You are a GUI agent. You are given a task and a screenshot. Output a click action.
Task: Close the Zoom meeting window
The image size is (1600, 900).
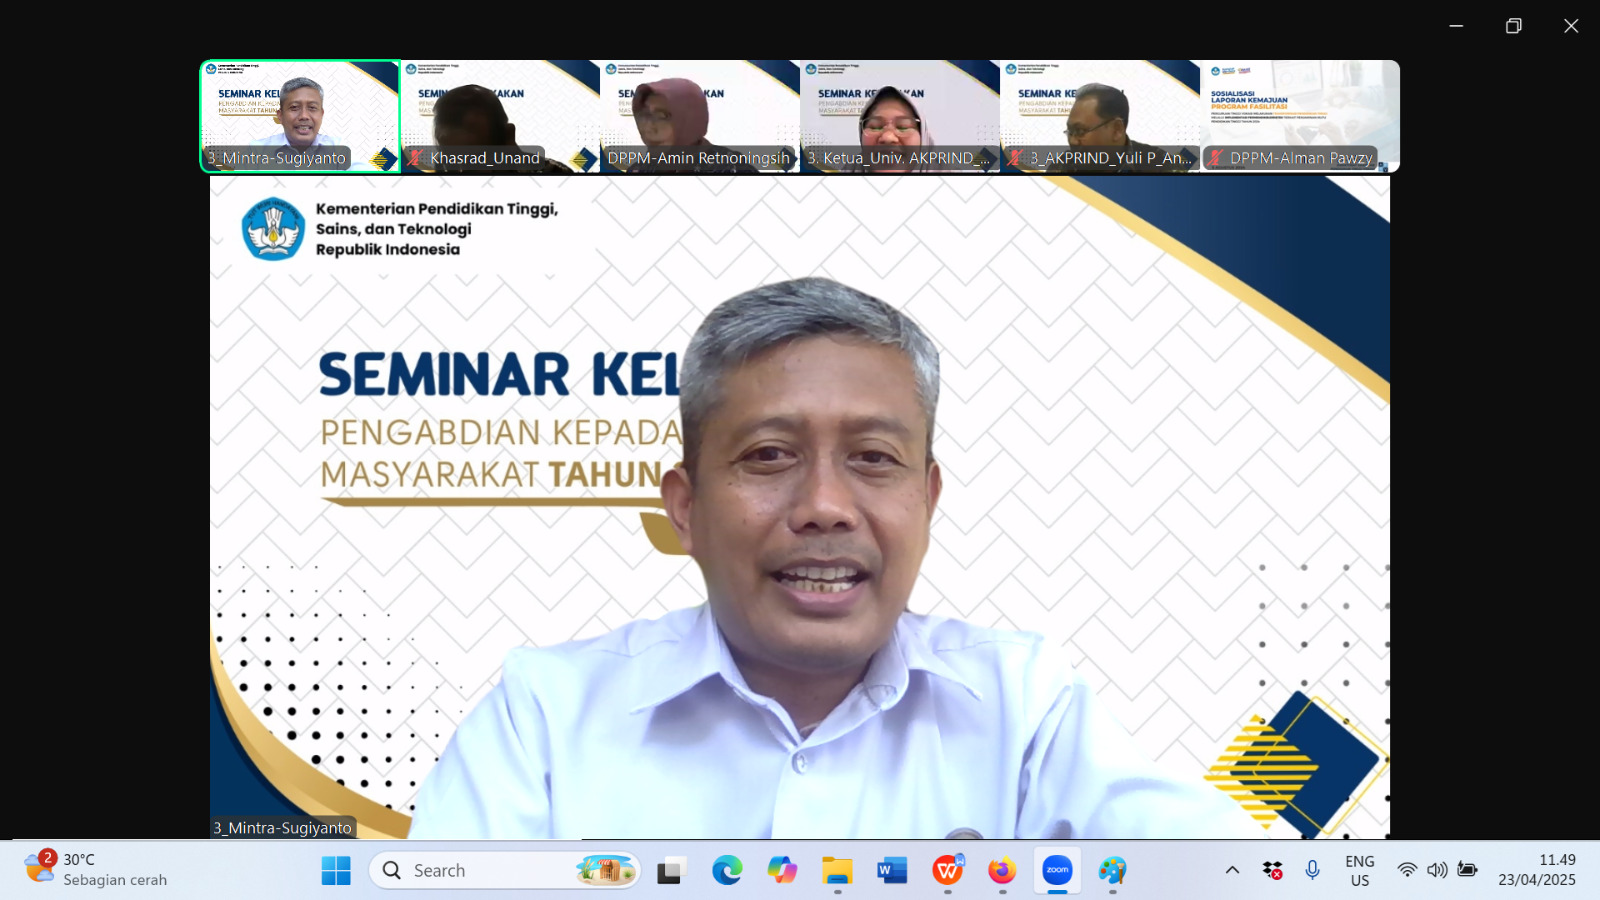click(1571, 26)
